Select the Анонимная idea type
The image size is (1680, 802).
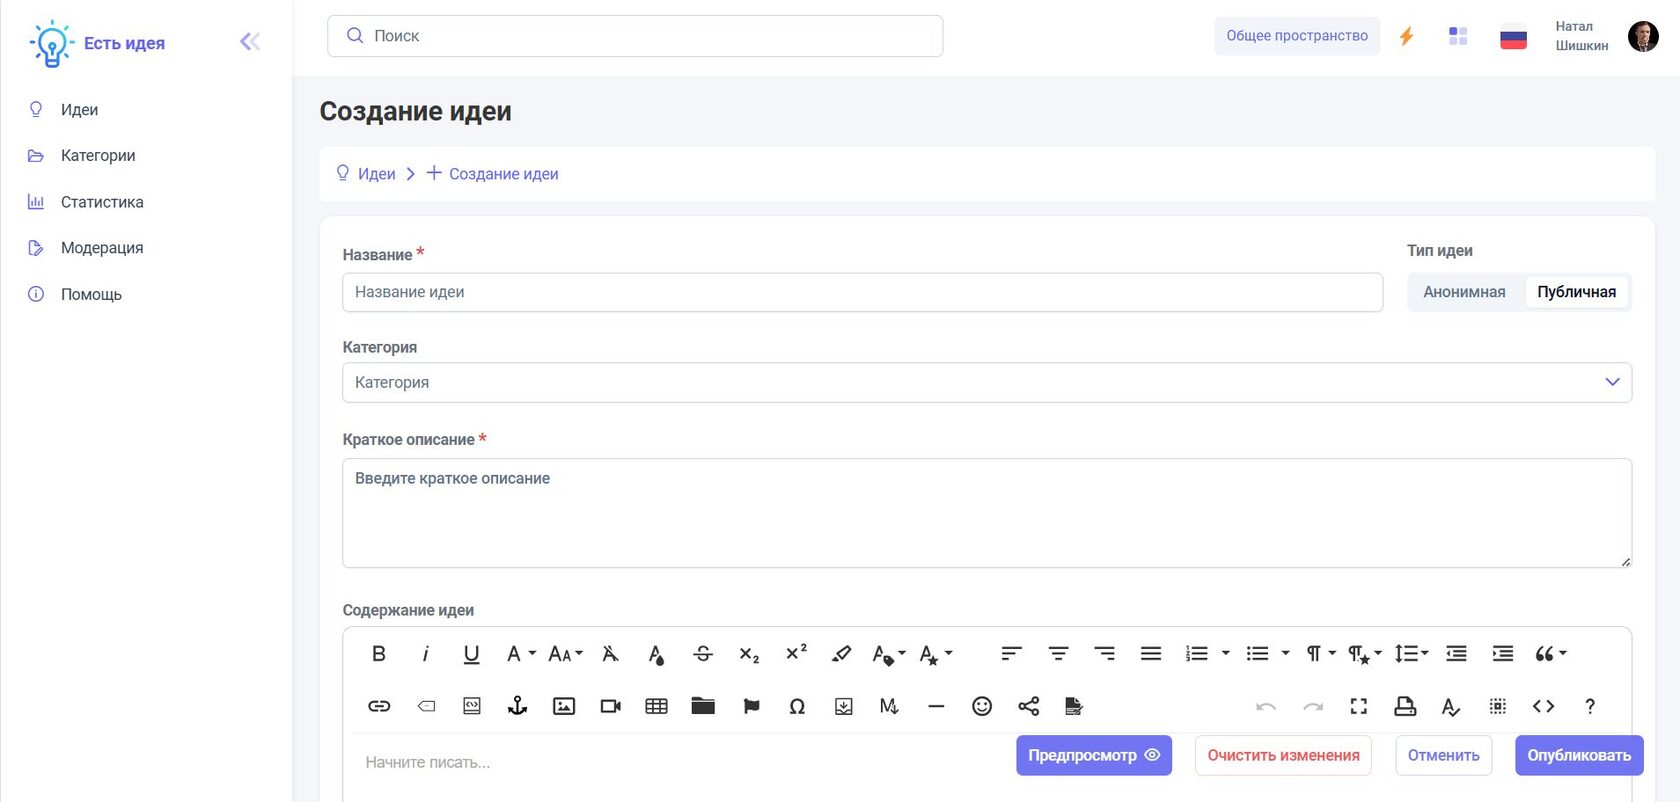(1464, 292)
